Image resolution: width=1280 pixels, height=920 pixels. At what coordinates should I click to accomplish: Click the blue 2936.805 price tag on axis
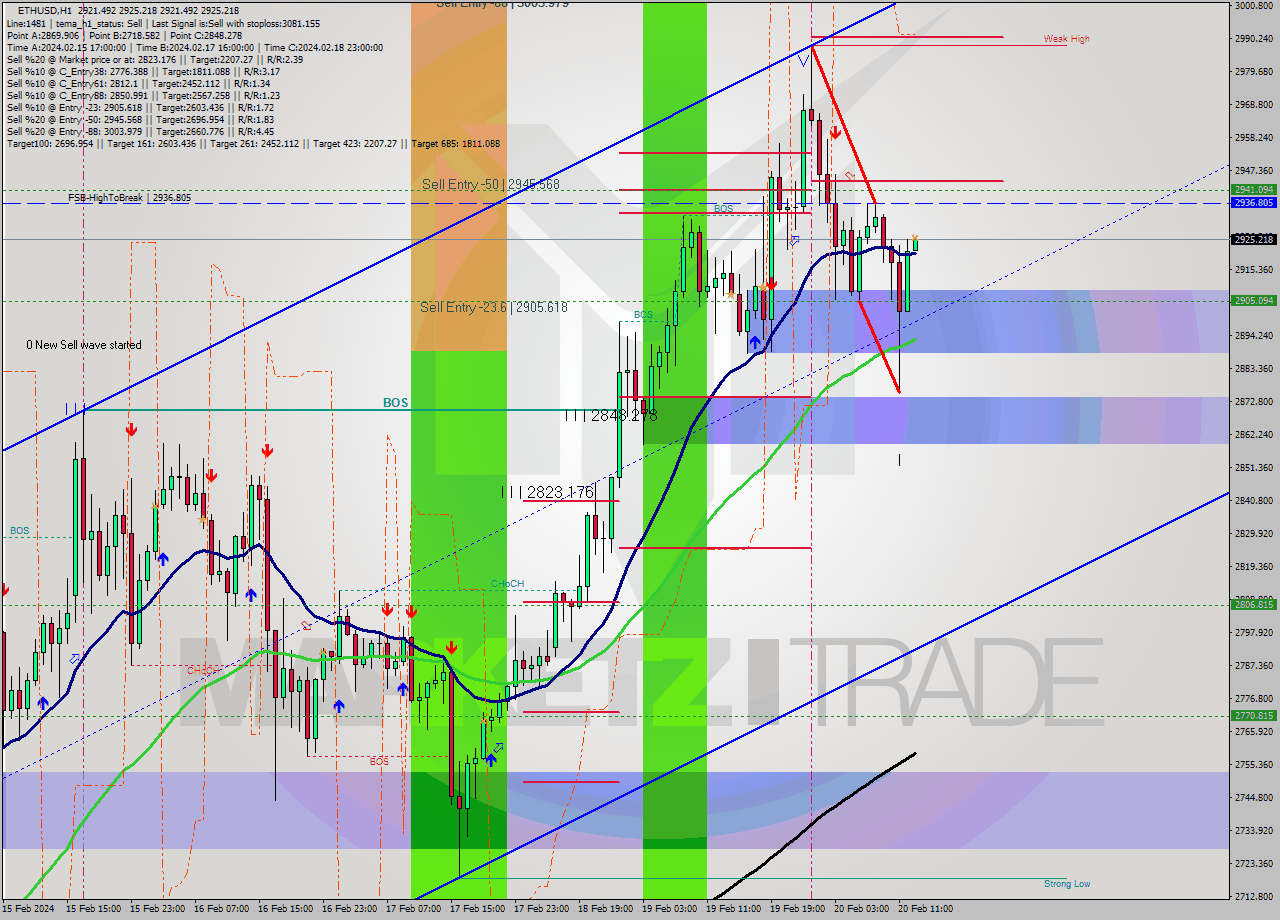click(x=1253, y=202)
